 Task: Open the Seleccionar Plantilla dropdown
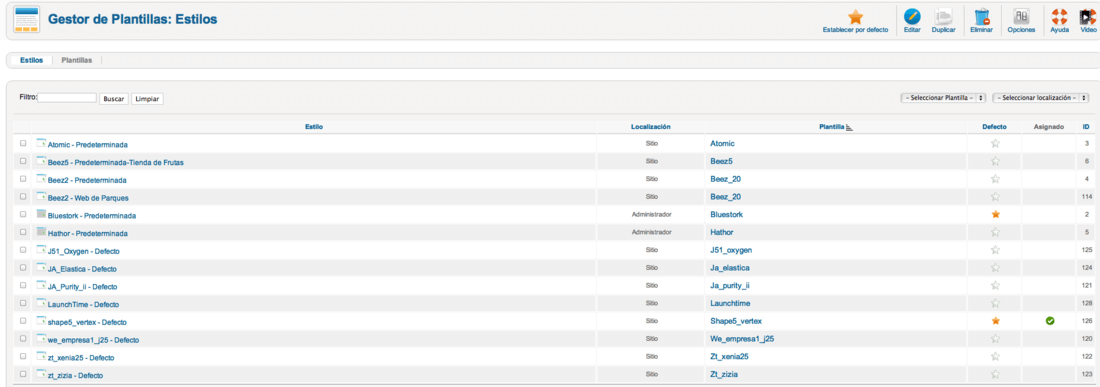point(943,98)
